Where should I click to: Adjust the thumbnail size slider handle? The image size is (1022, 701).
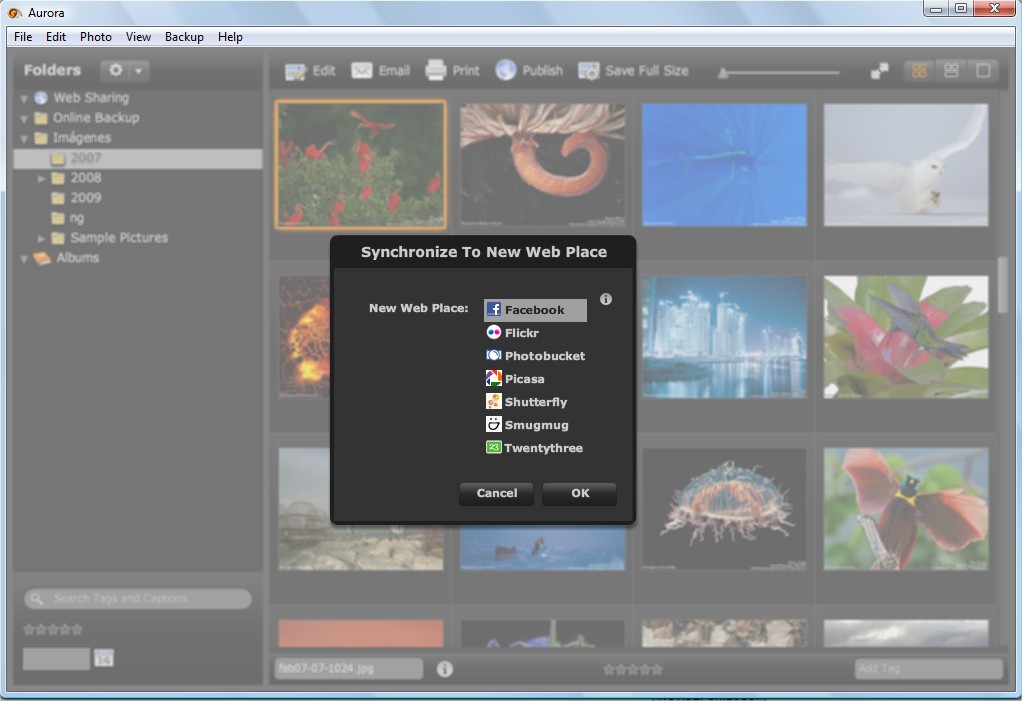(722, 73)
